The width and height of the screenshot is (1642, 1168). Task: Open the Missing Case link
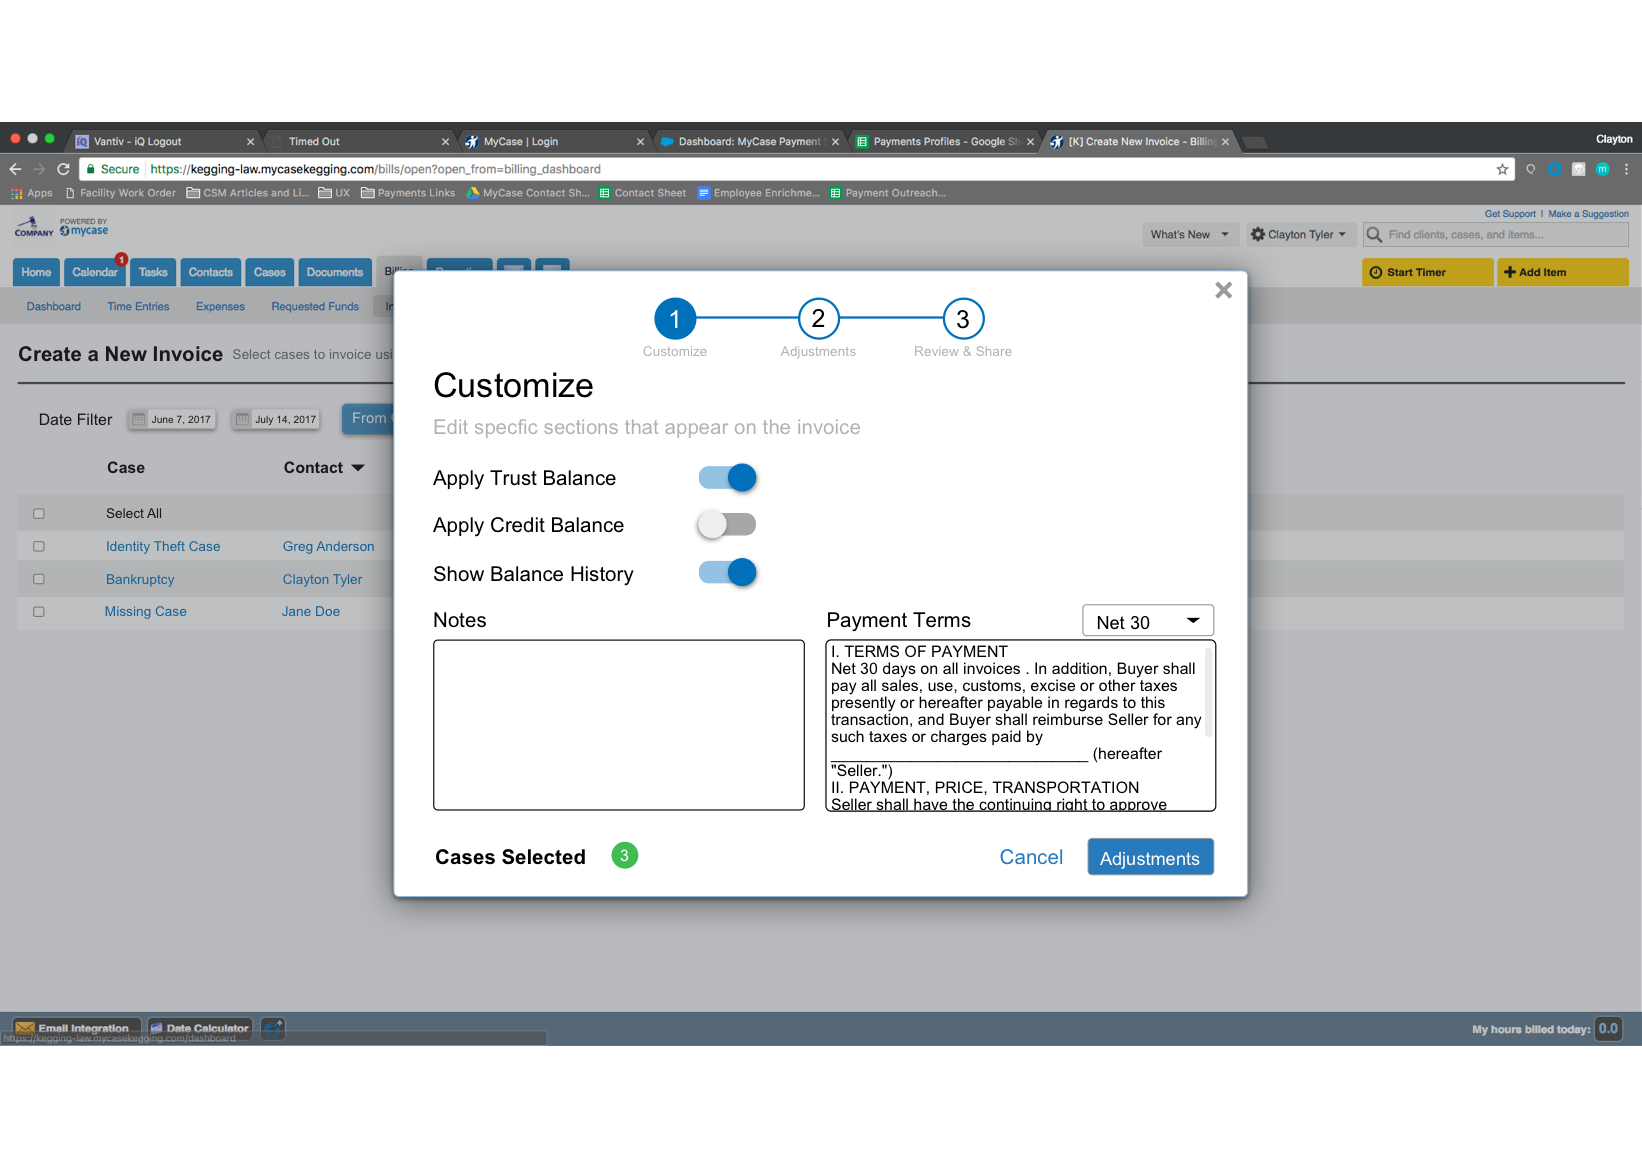pos(146,611)
